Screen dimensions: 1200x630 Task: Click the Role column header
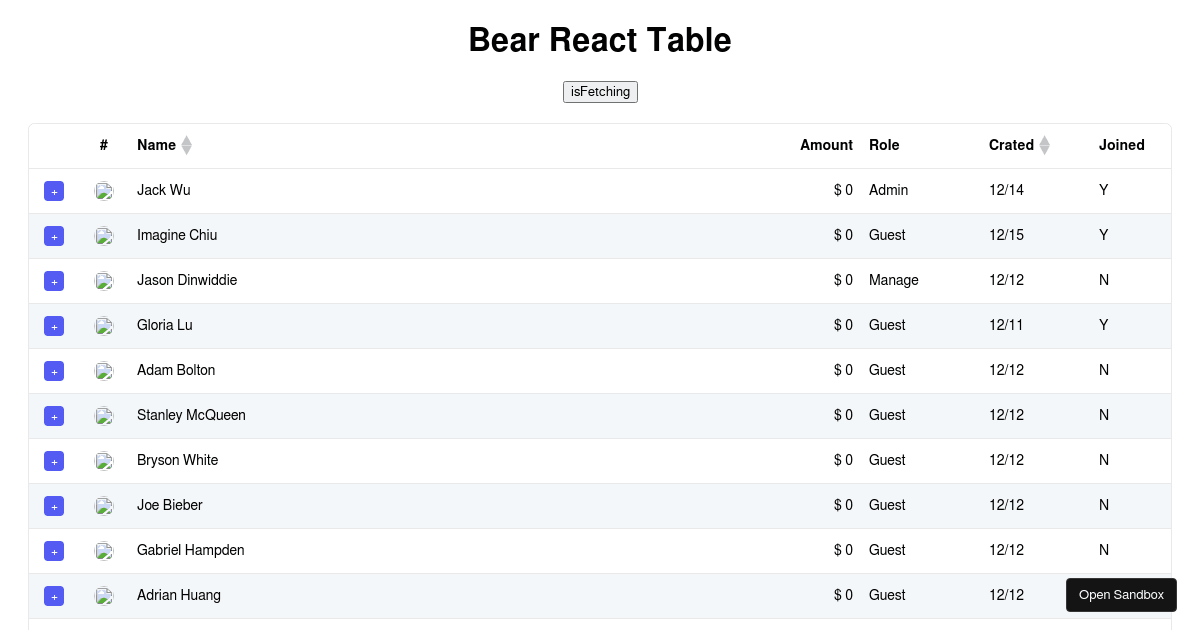point(884,145)
